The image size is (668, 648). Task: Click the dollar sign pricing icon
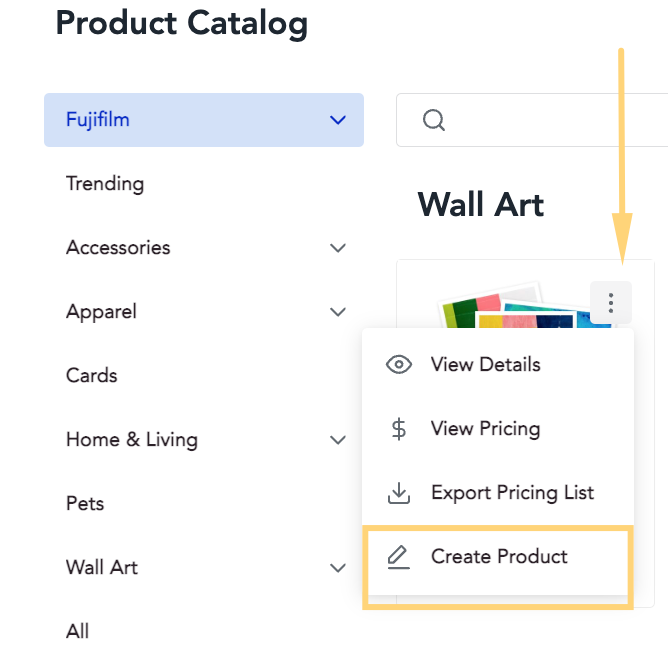pos(399,429)
